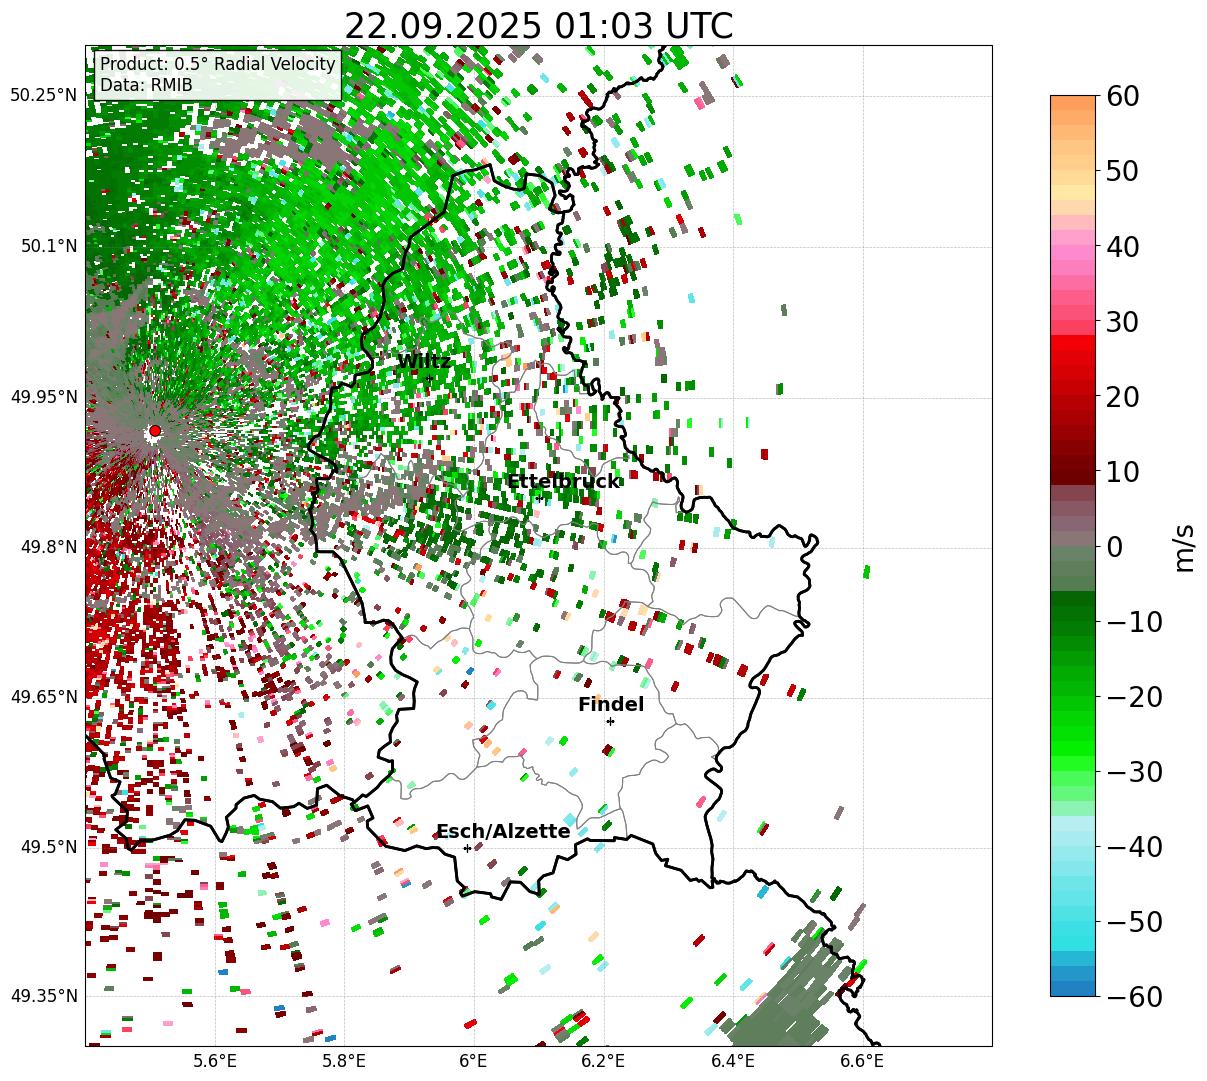Click the Findel city label
Image resolution: width=1207 pixels, height=1081 pixels.
click(611, 704)
